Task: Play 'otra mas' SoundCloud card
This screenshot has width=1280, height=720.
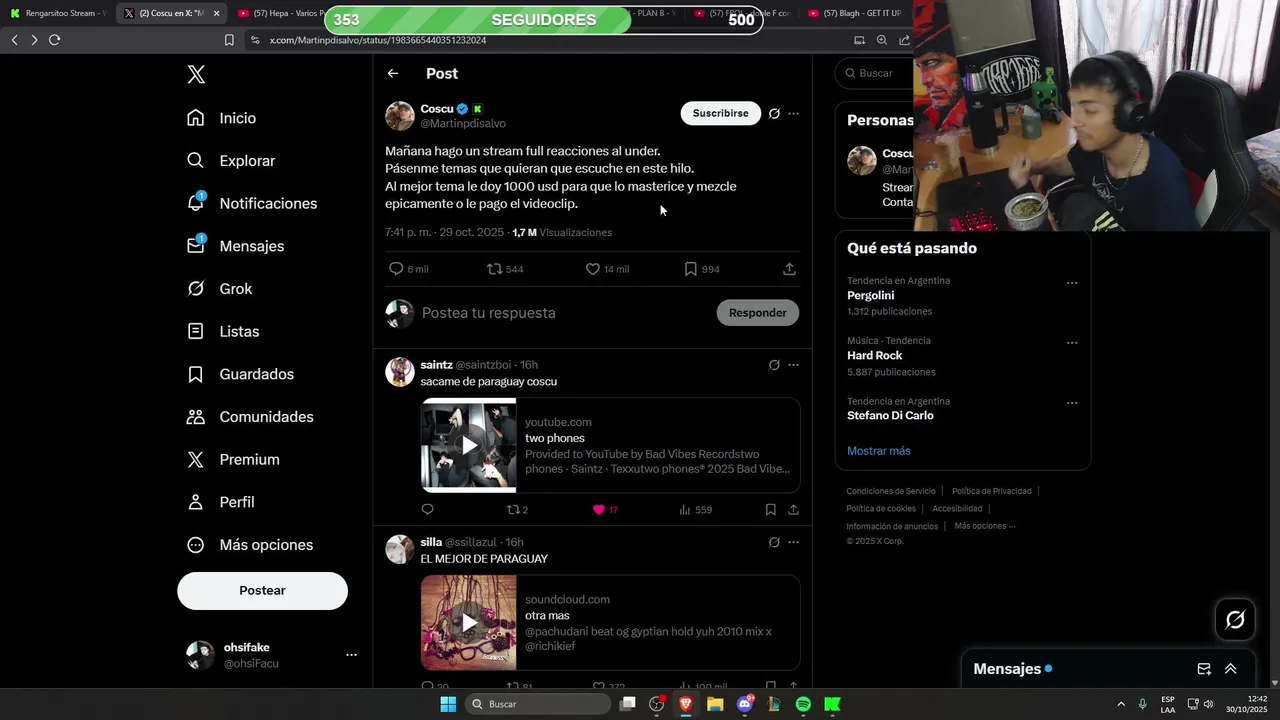Action: coord(469,622)
